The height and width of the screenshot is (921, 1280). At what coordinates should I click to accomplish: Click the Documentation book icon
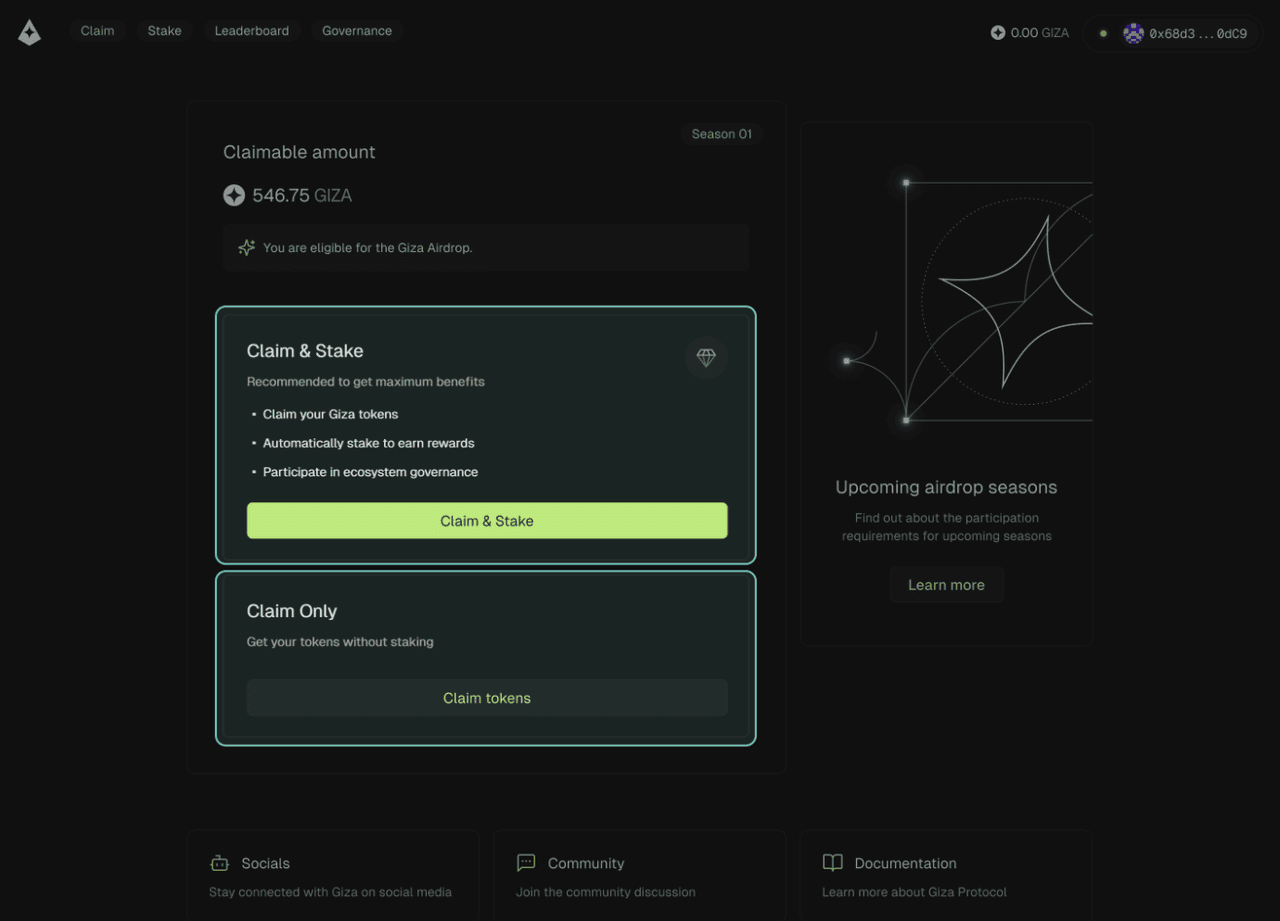click(x=833, y=863)
